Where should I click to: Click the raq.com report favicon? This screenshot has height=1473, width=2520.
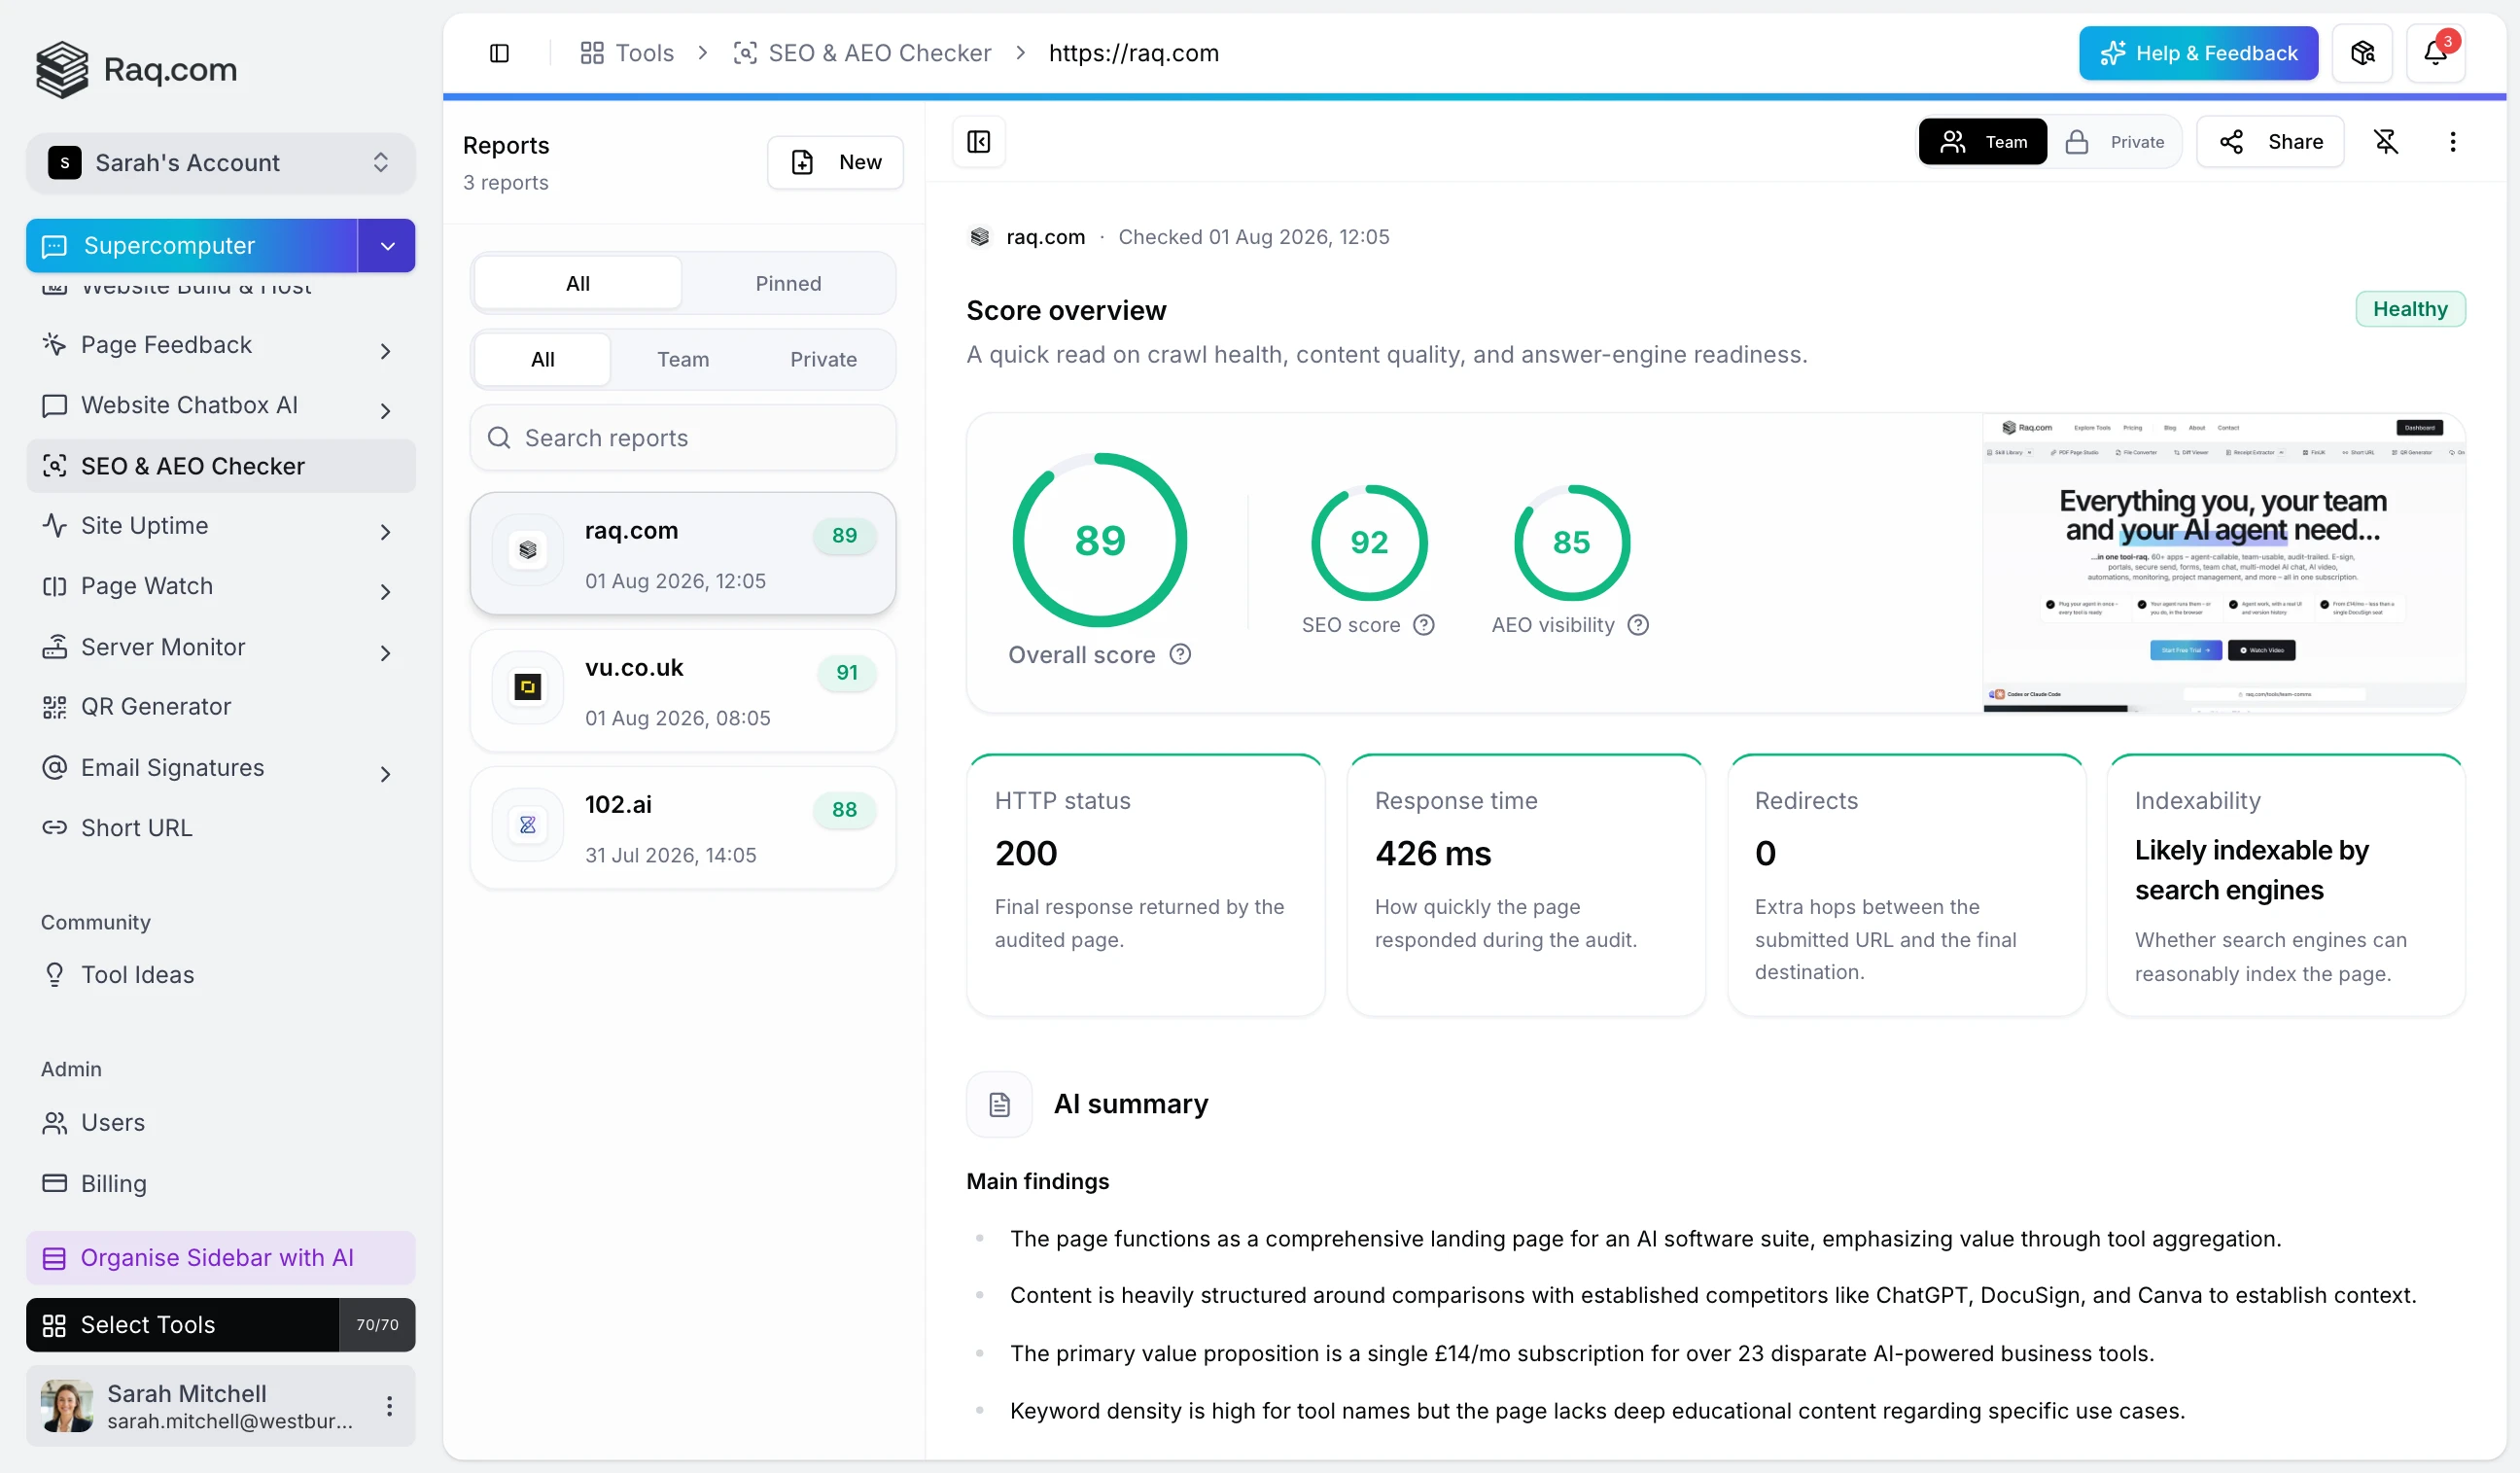pyautogui.click(x=528, y=550)
